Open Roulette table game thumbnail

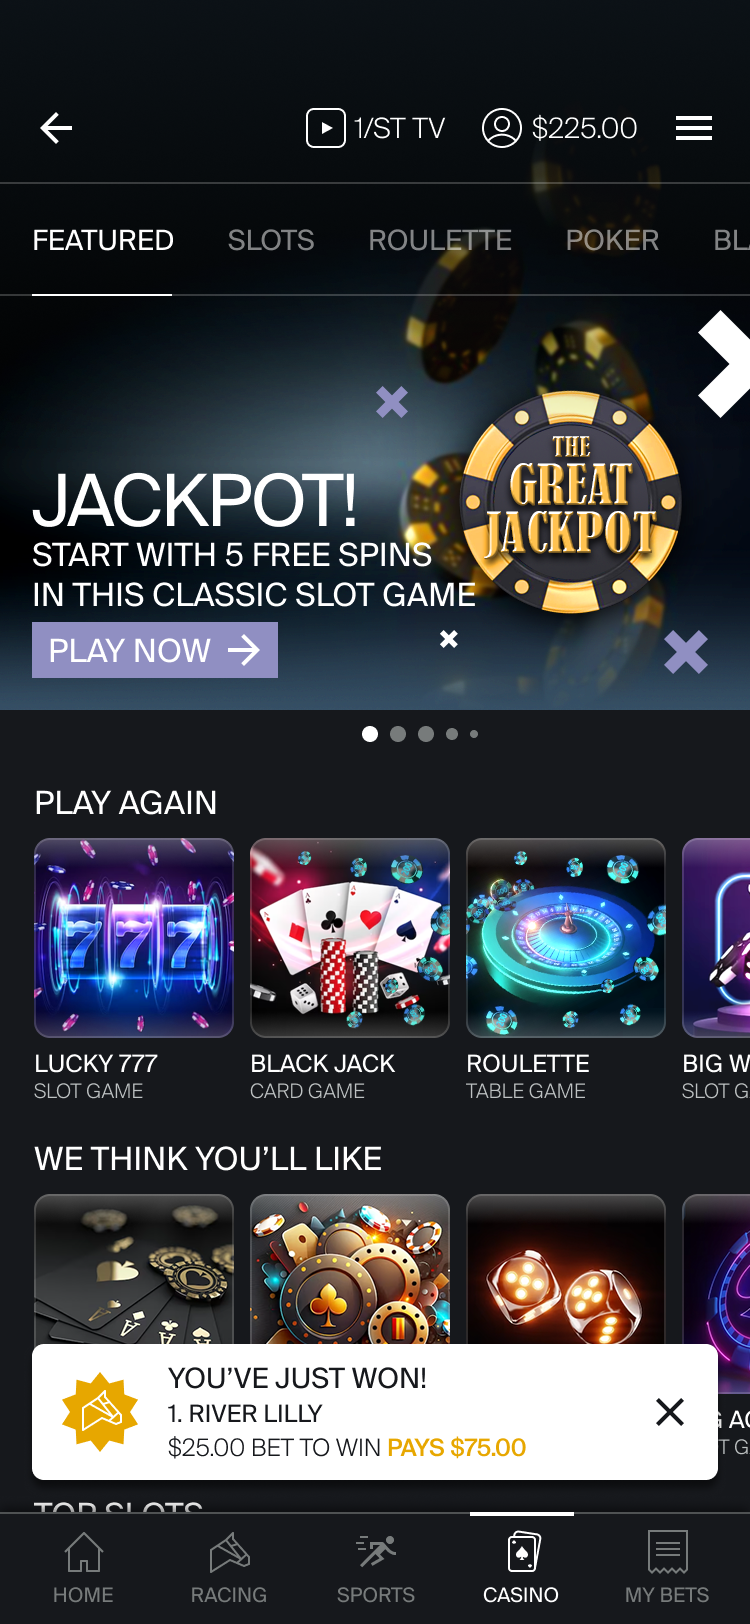tap(566, 938)
